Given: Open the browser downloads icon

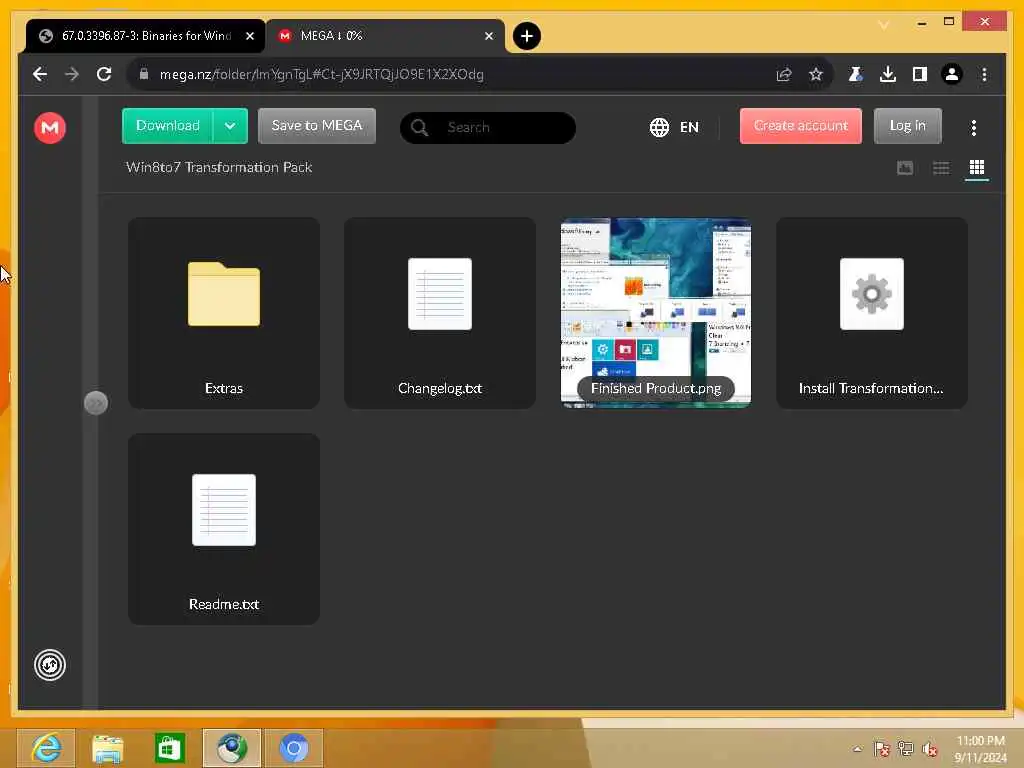Looking at the screenshot, I should 888,74.
